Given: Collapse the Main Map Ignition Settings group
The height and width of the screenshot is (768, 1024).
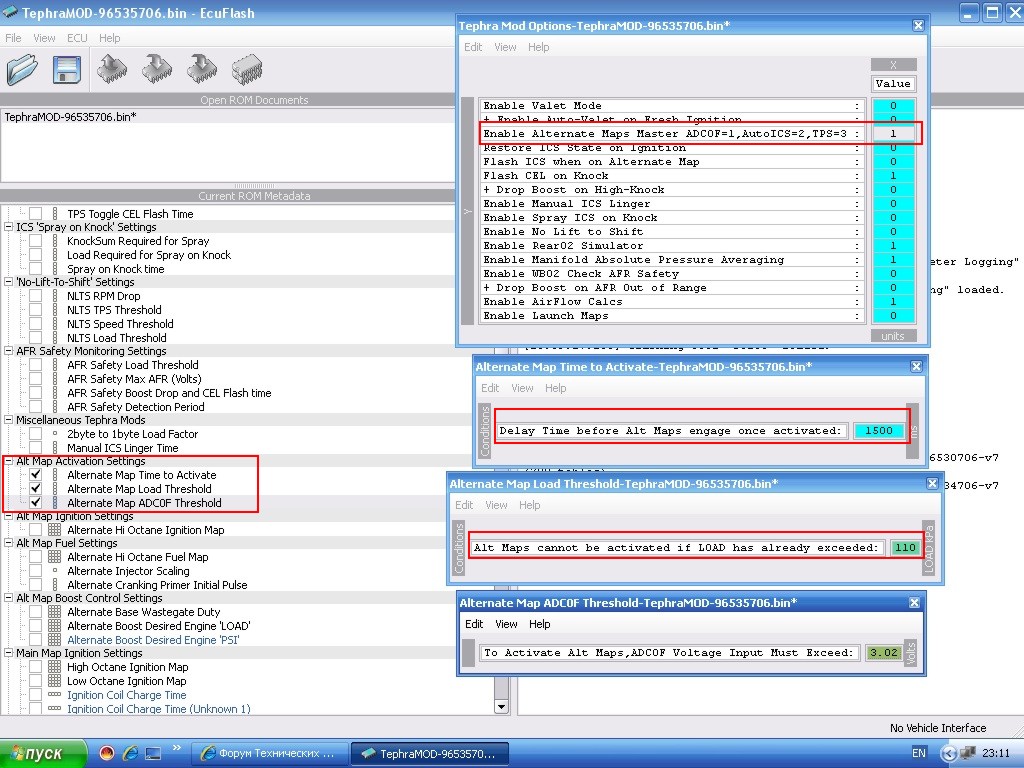Looking at the screenshot, I should click(8, 653).
